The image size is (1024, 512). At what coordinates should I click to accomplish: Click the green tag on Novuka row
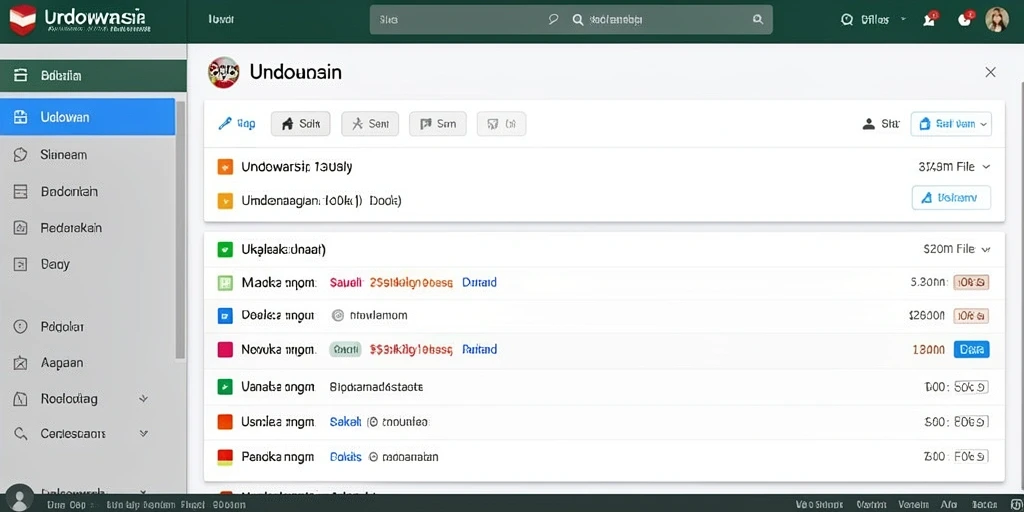[x=345, y=349]
